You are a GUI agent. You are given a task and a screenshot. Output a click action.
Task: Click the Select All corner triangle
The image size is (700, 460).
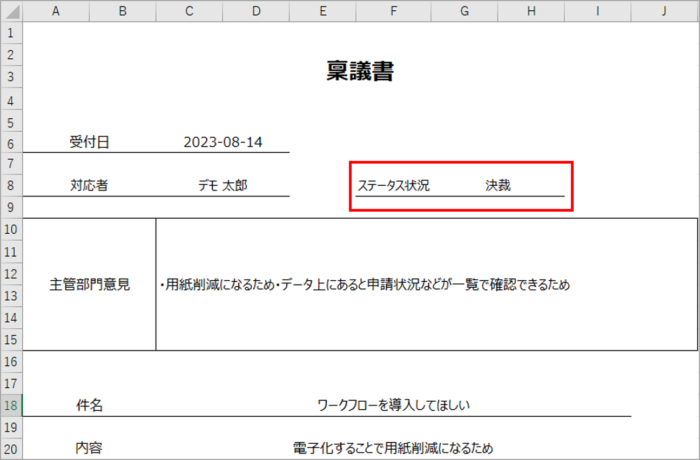(12, 11)
